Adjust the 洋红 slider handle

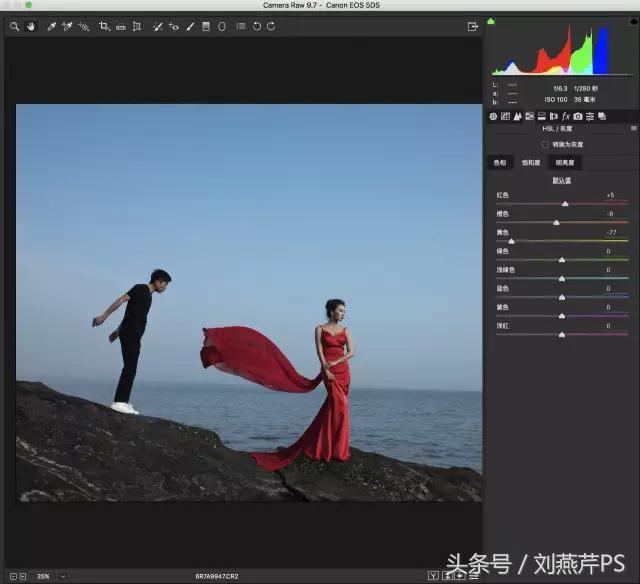coord(562,335)
